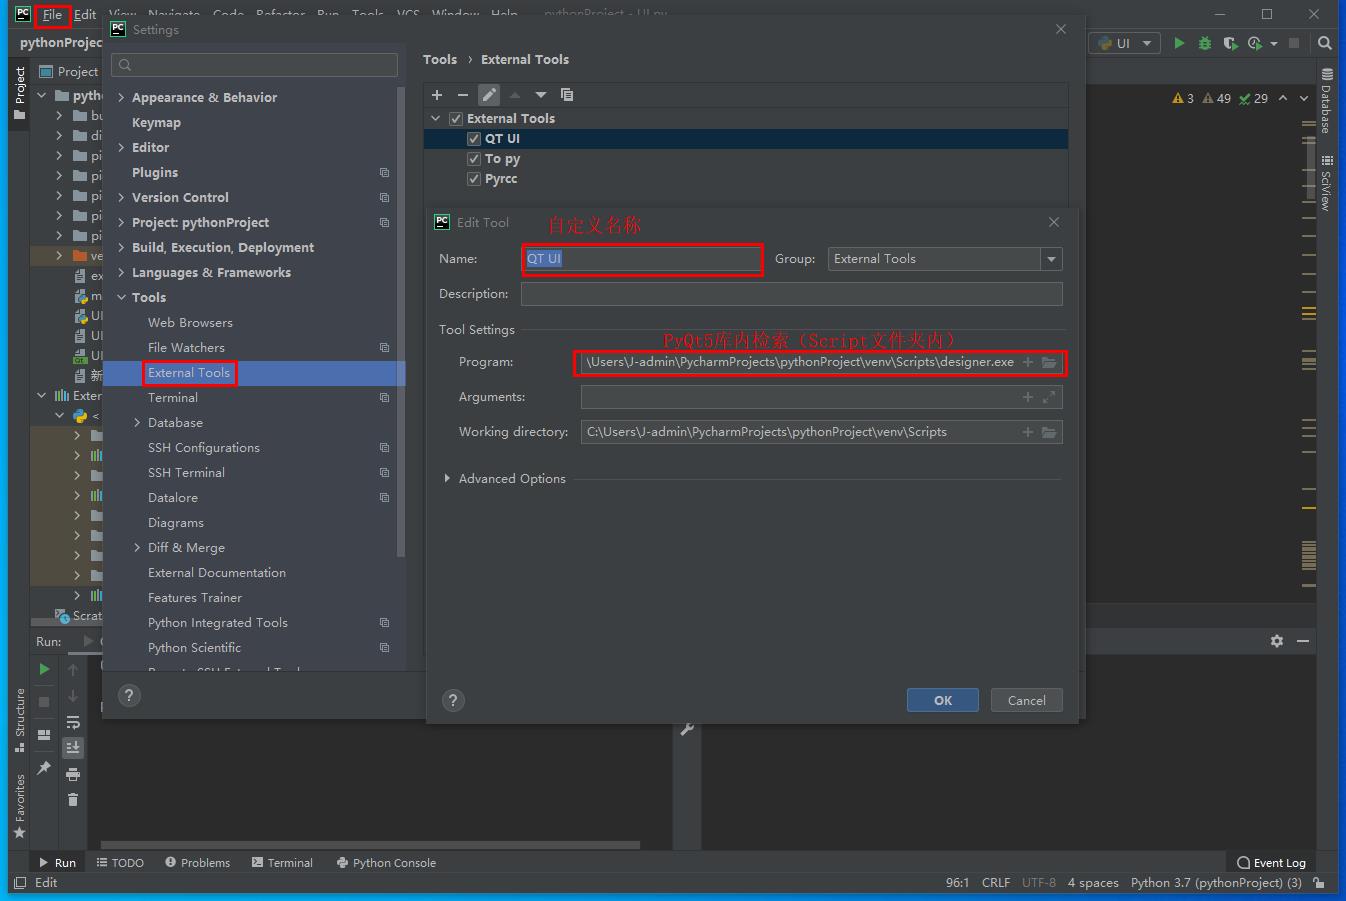Select File Watchers settings
Viewport: 1346px width, 901px height.
tap(186, 347)
